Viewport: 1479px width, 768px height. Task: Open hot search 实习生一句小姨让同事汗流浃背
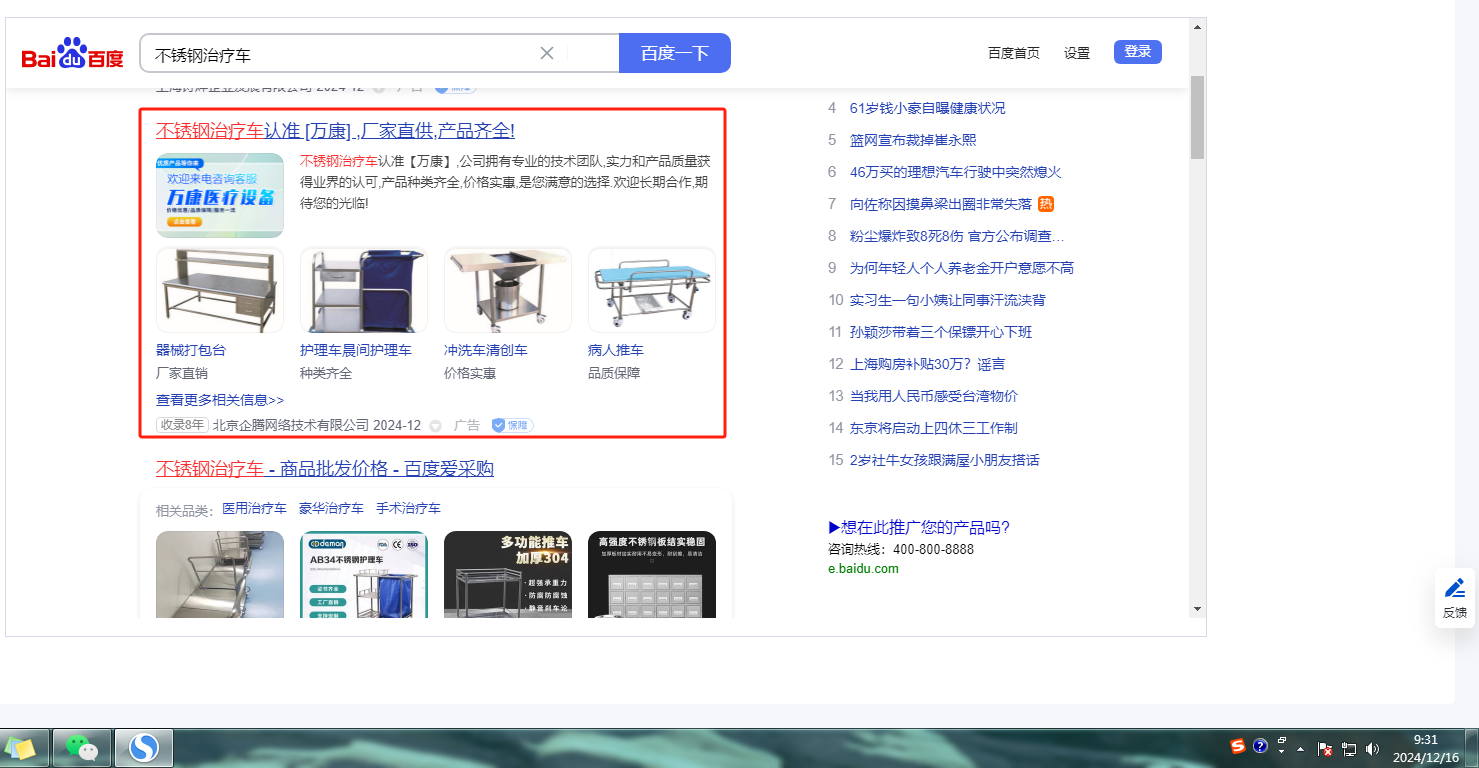947,300
